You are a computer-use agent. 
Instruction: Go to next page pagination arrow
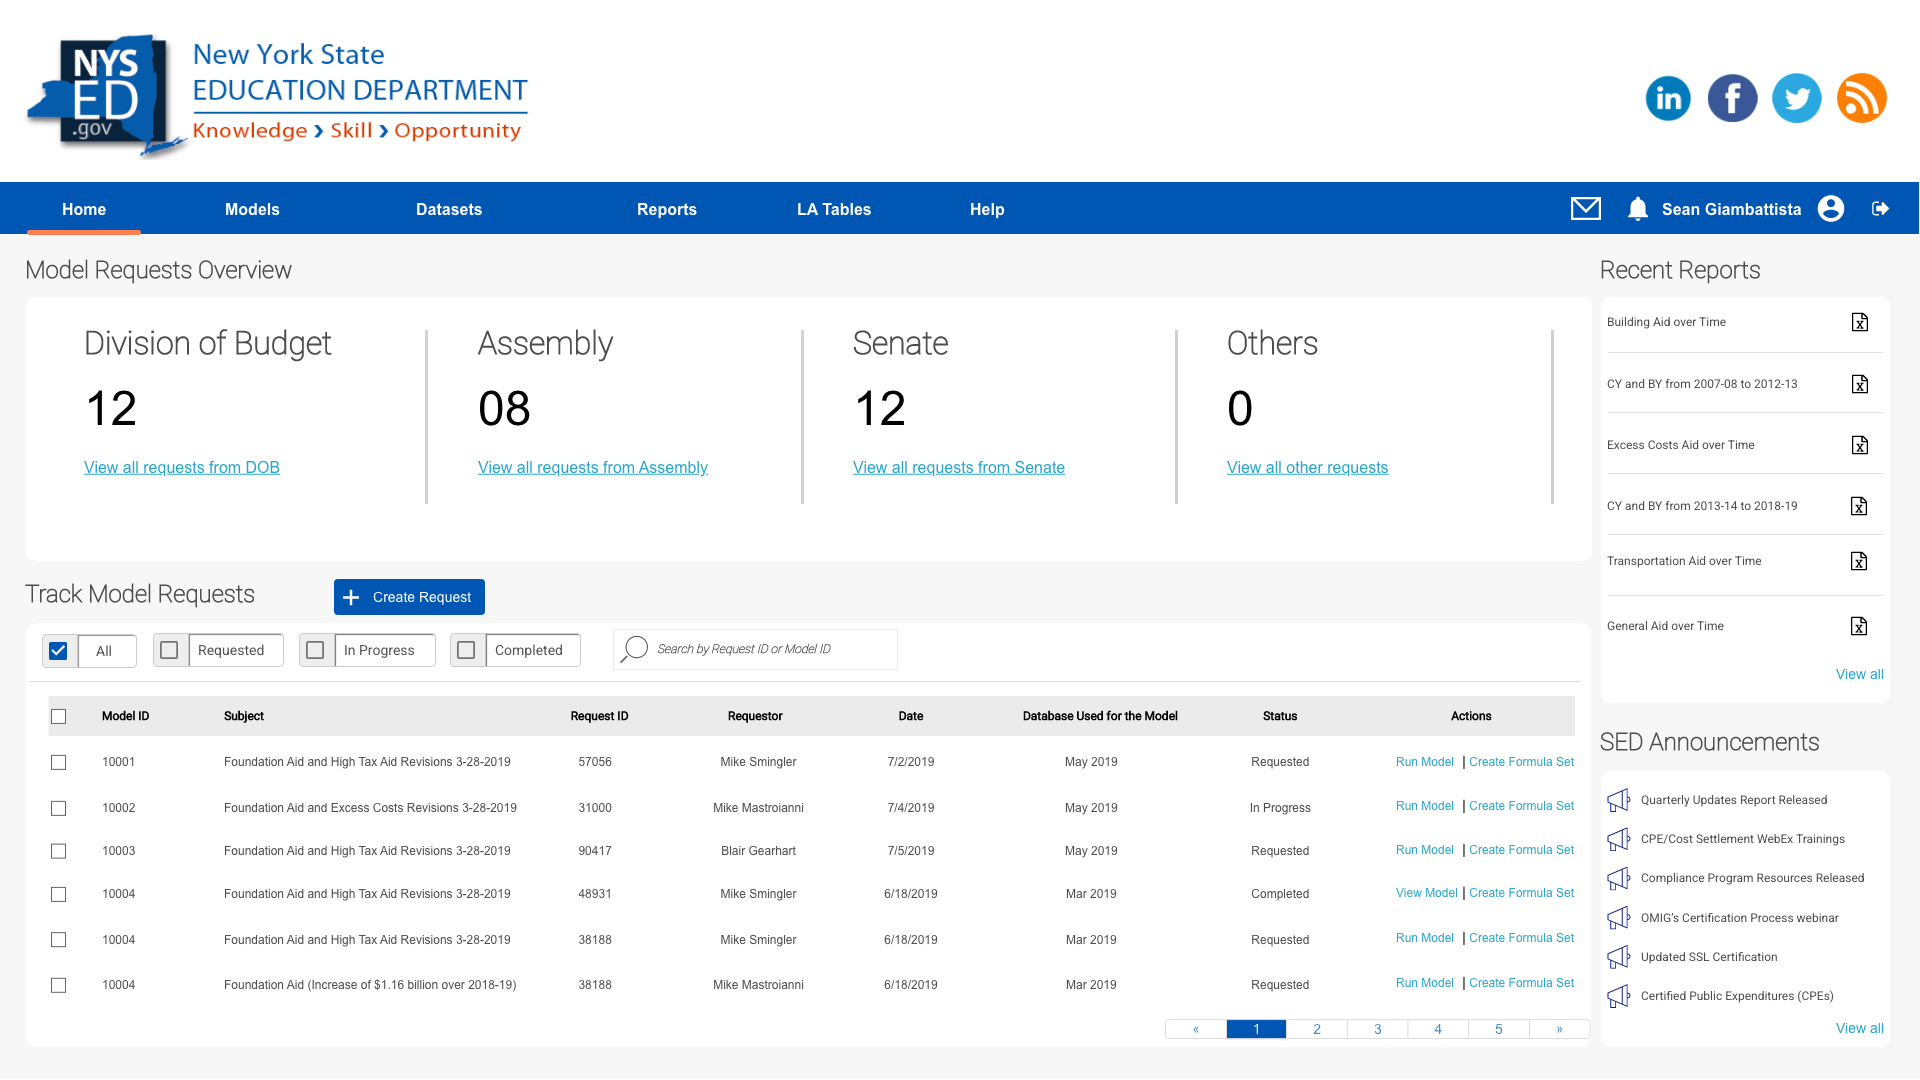click(1558, 1029)
